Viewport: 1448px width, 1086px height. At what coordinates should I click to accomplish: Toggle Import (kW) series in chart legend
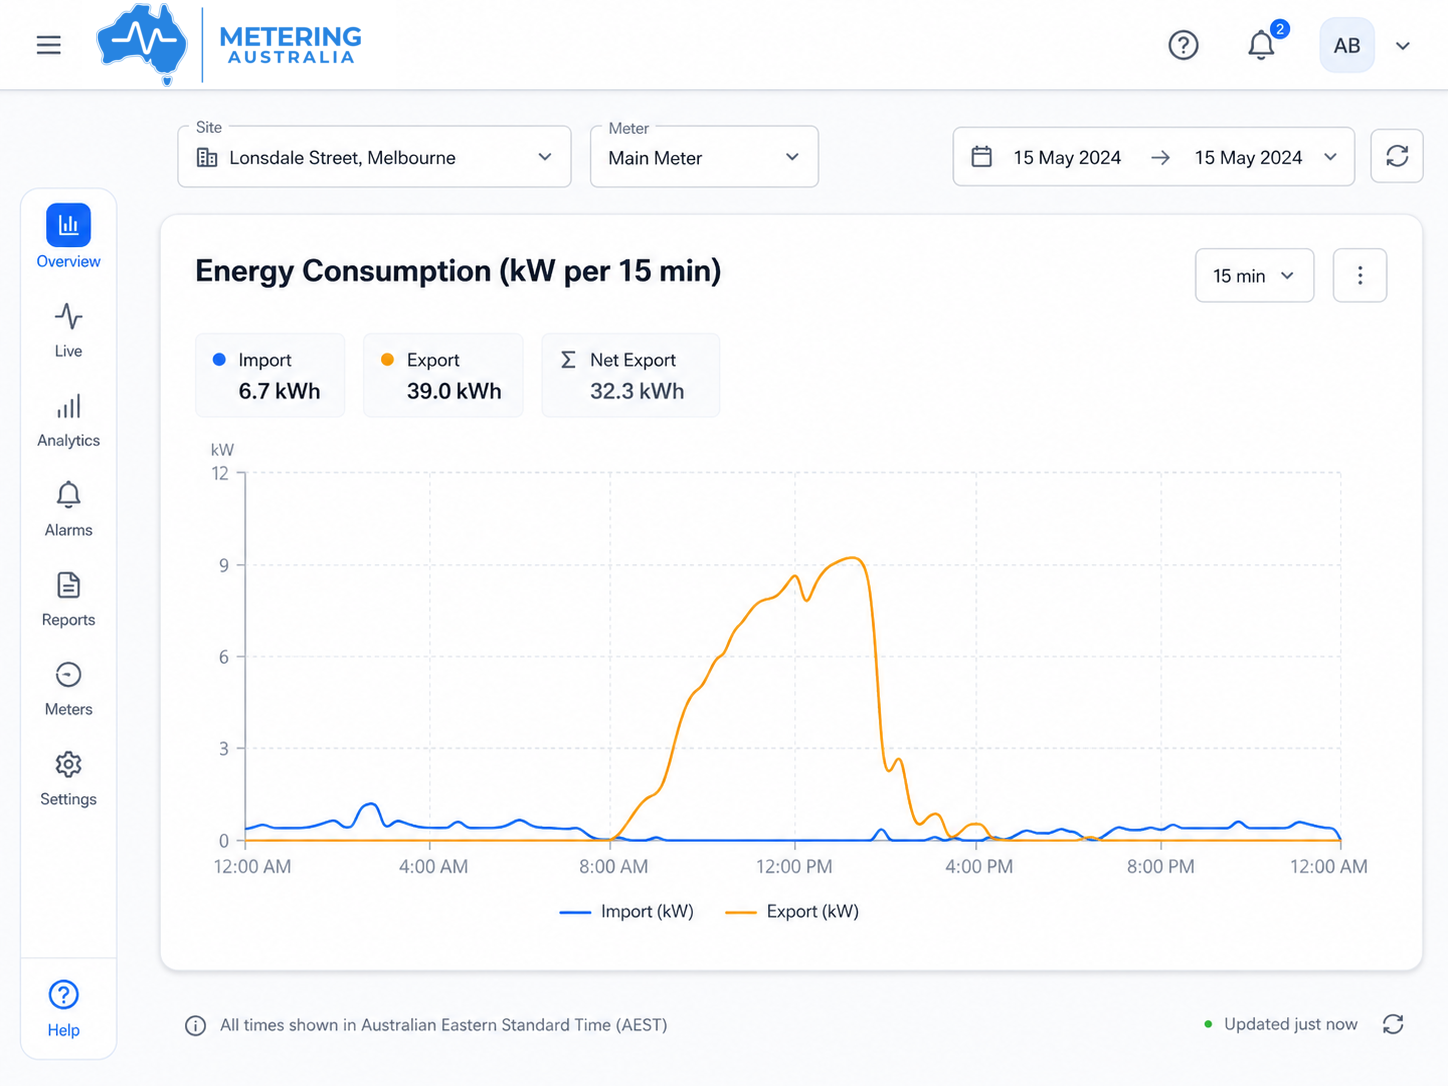(626, 911)
